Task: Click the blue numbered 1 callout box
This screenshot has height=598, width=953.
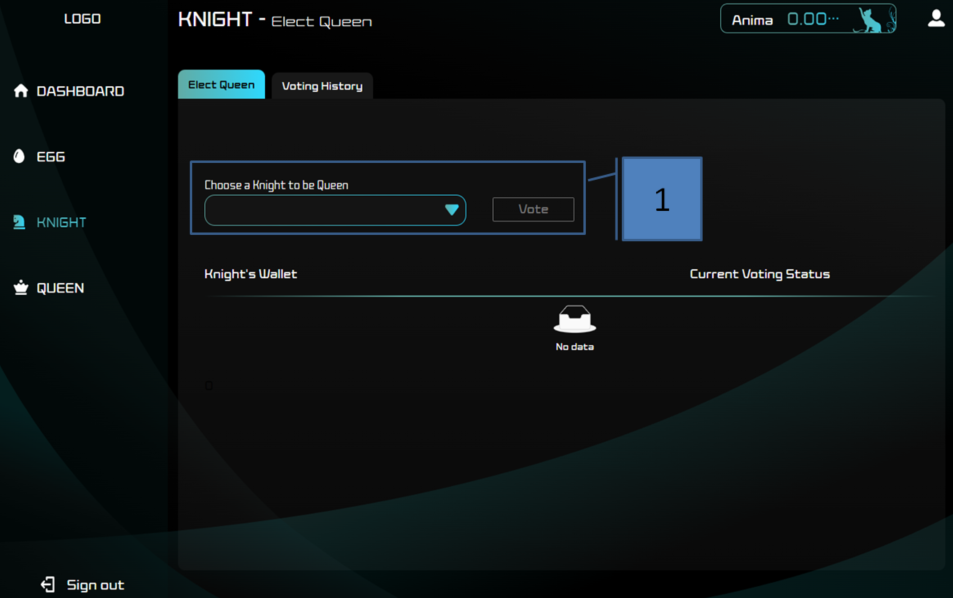Action: point(662,199)
